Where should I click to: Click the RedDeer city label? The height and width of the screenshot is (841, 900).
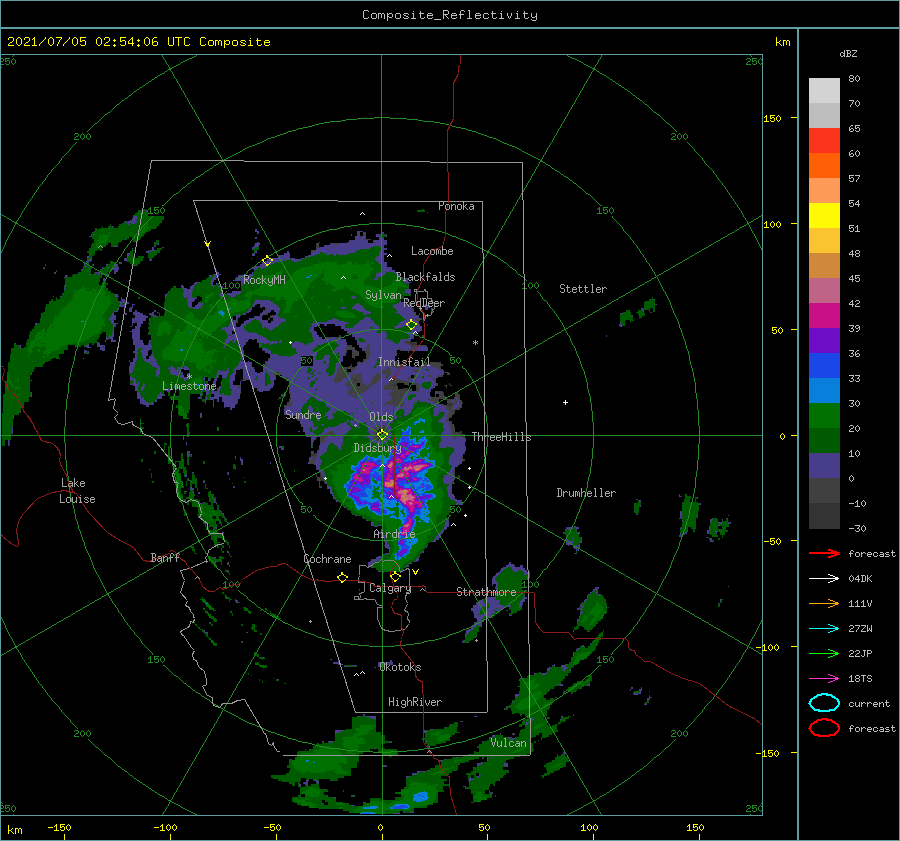pos(424,303)
